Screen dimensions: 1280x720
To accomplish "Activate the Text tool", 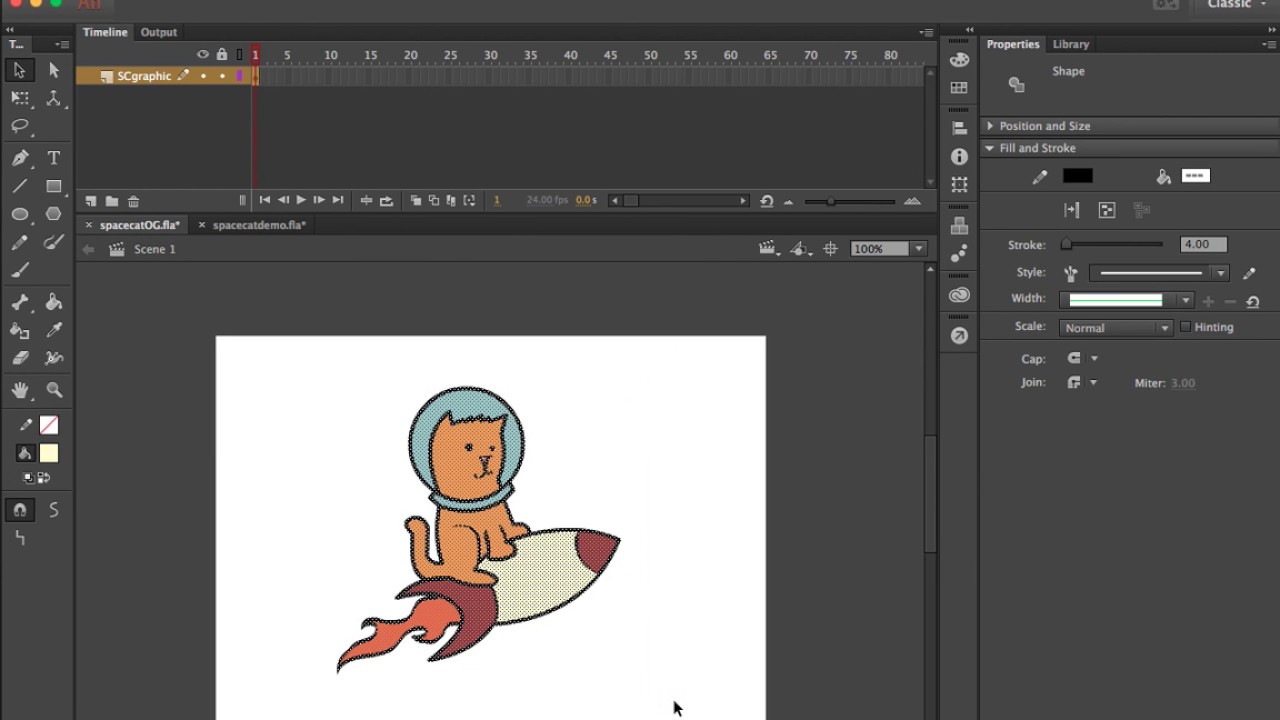I will point(54,158).
